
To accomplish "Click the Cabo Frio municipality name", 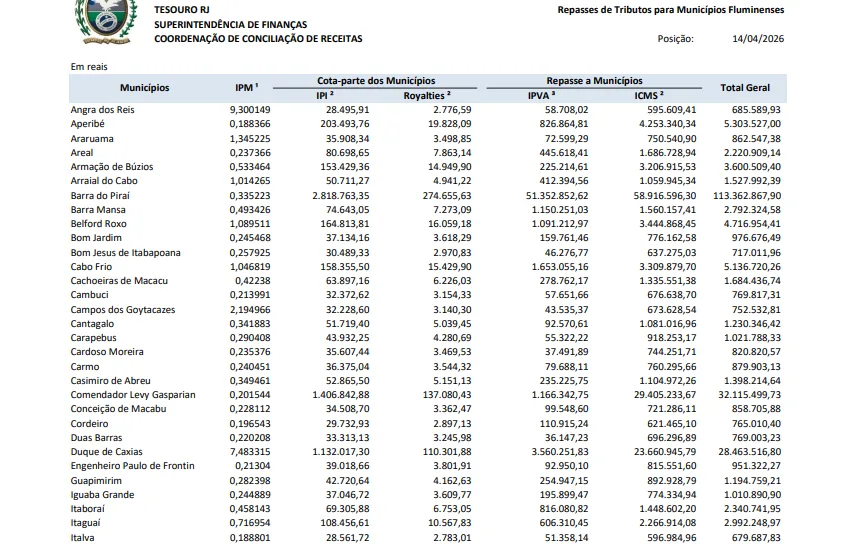I will (x=92, y=268).
